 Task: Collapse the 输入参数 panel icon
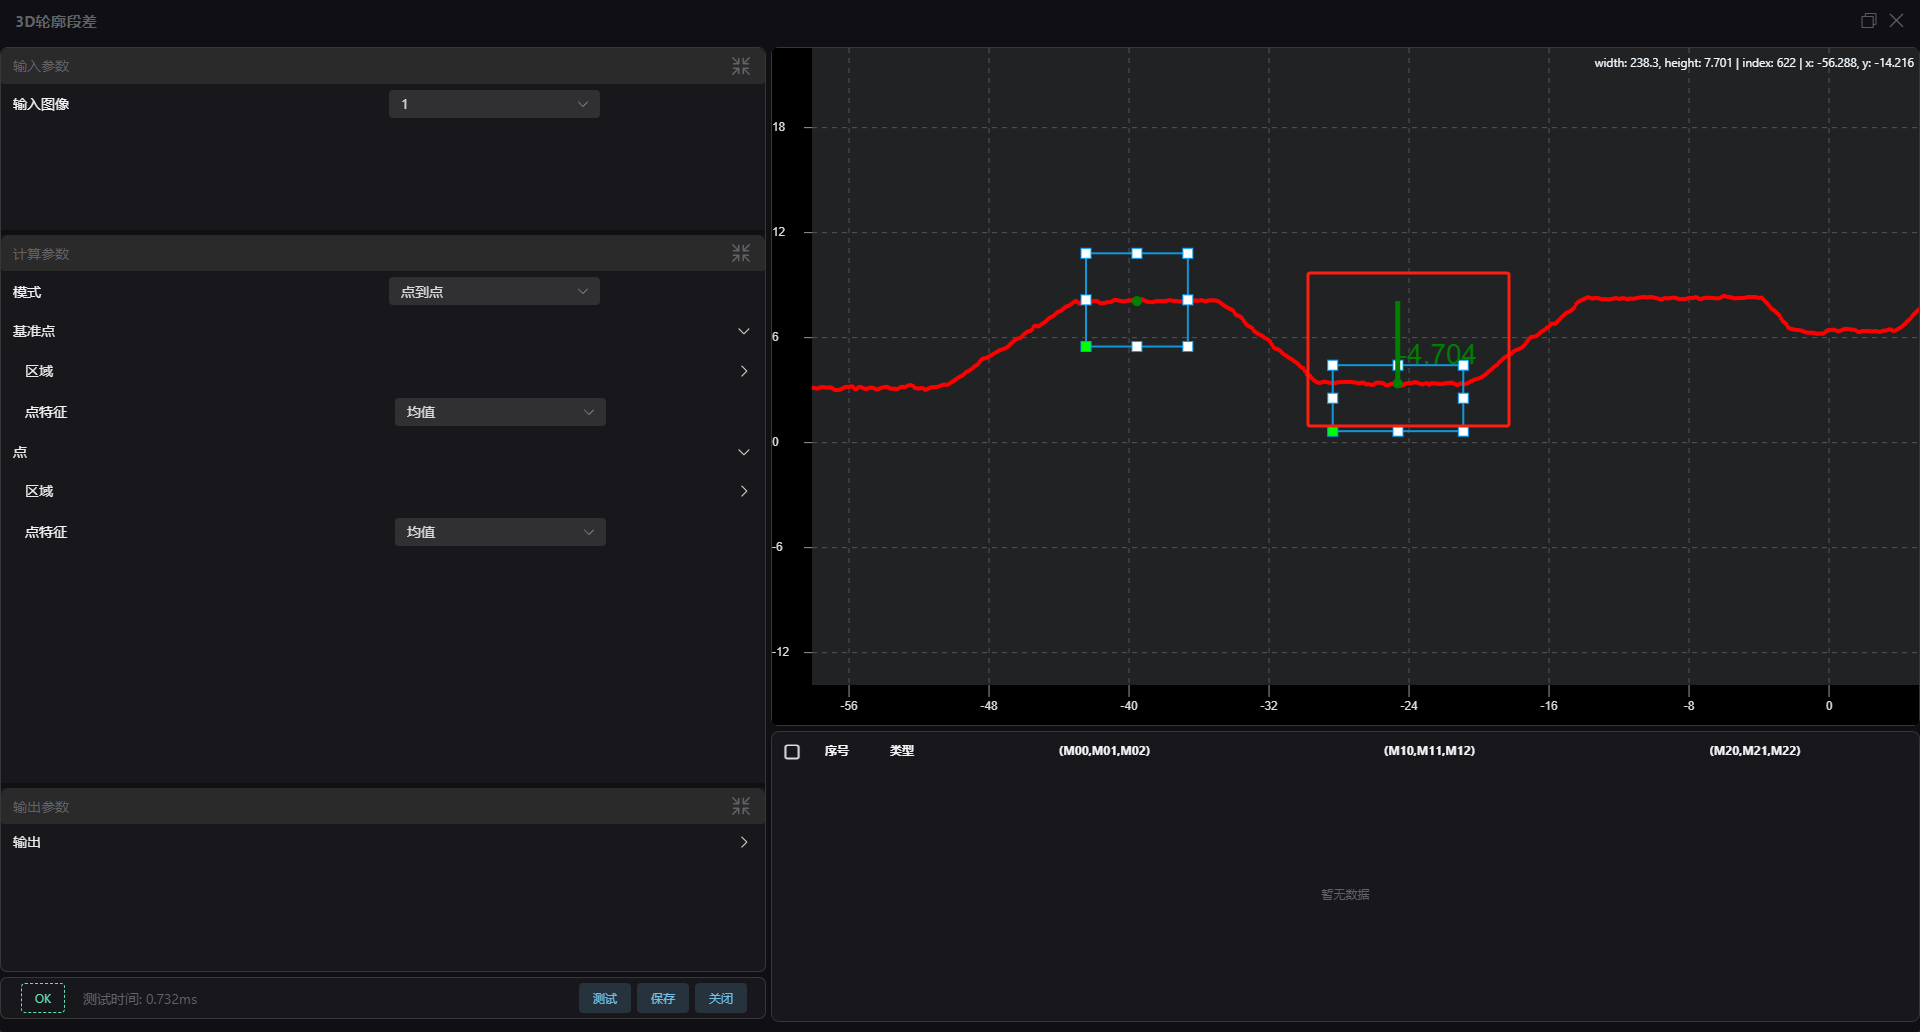click(x=740, y=66)
